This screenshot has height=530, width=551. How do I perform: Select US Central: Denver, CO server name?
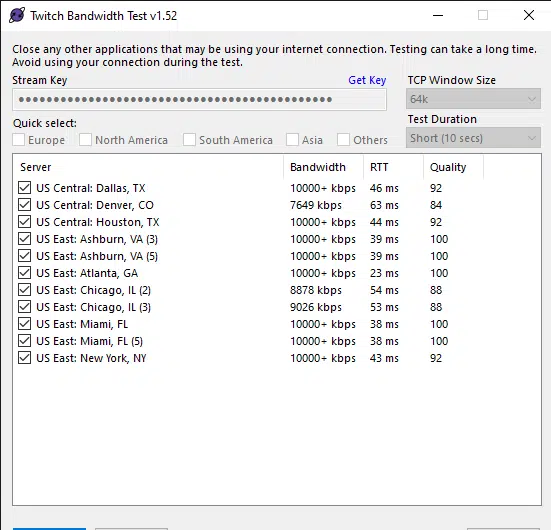pos(95,205)
